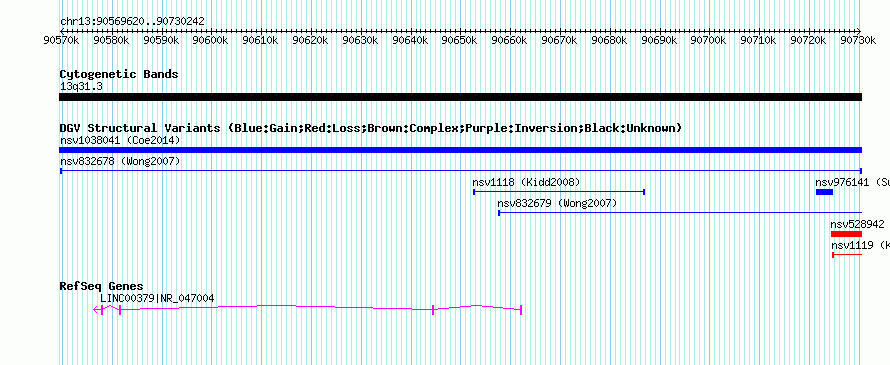The width and height of the screenshot is (890, 365).
Task: Select the thick blue nsv1038041 gain bar
Action: pyautogui.click(x=460, y=150)
